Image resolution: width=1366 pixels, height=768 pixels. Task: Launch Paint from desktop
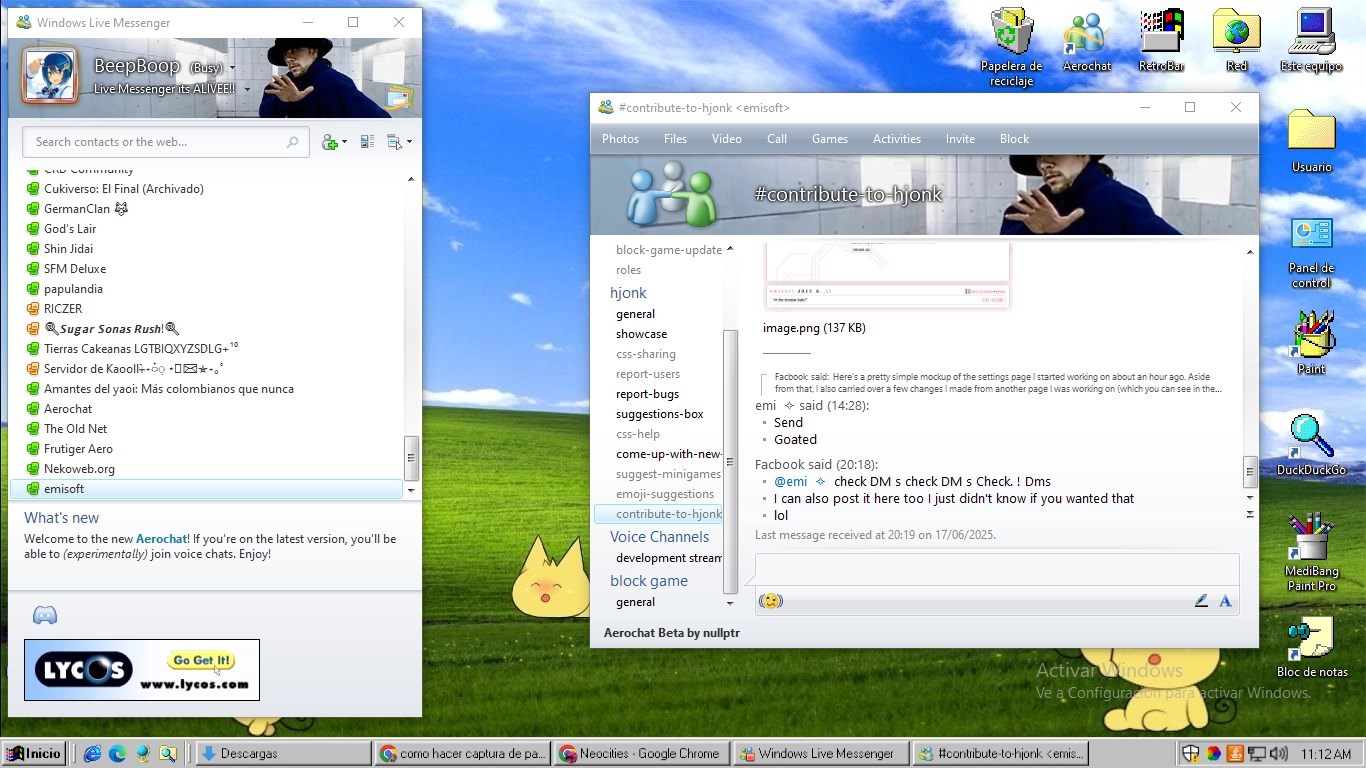[1311, 343]
